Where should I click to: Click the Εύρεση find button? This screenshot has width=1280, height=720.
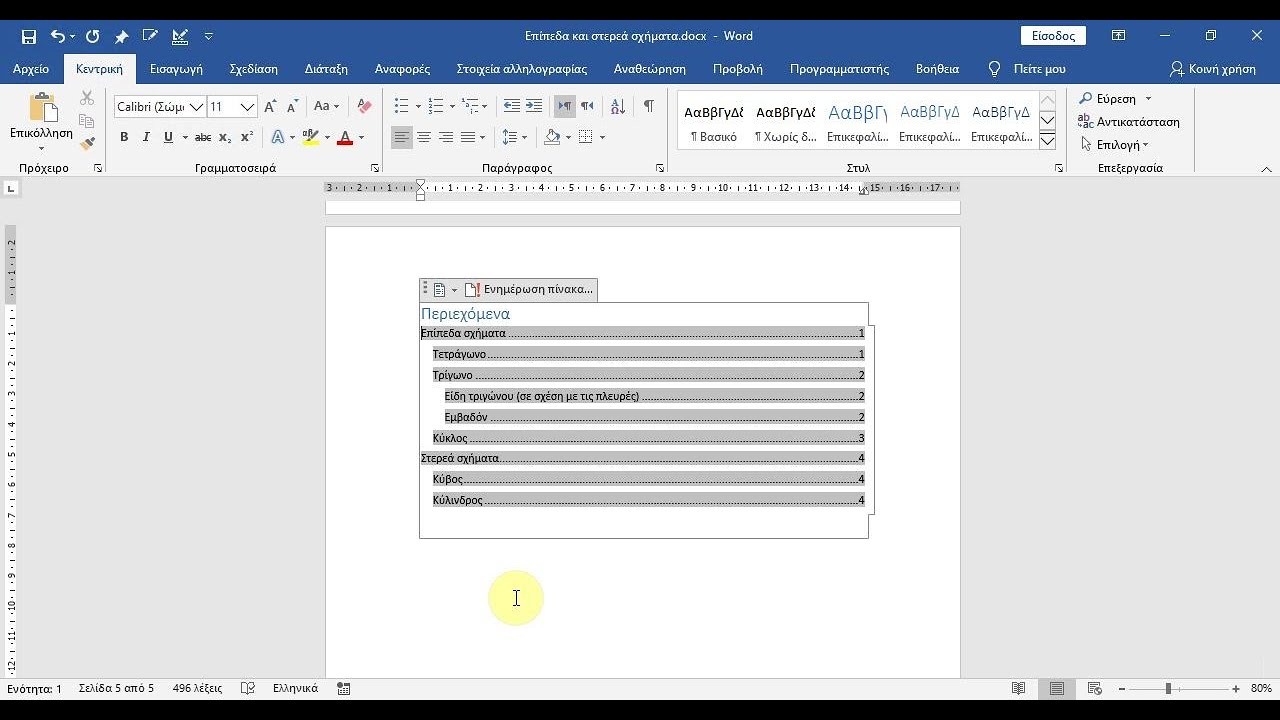point(1107,99)
